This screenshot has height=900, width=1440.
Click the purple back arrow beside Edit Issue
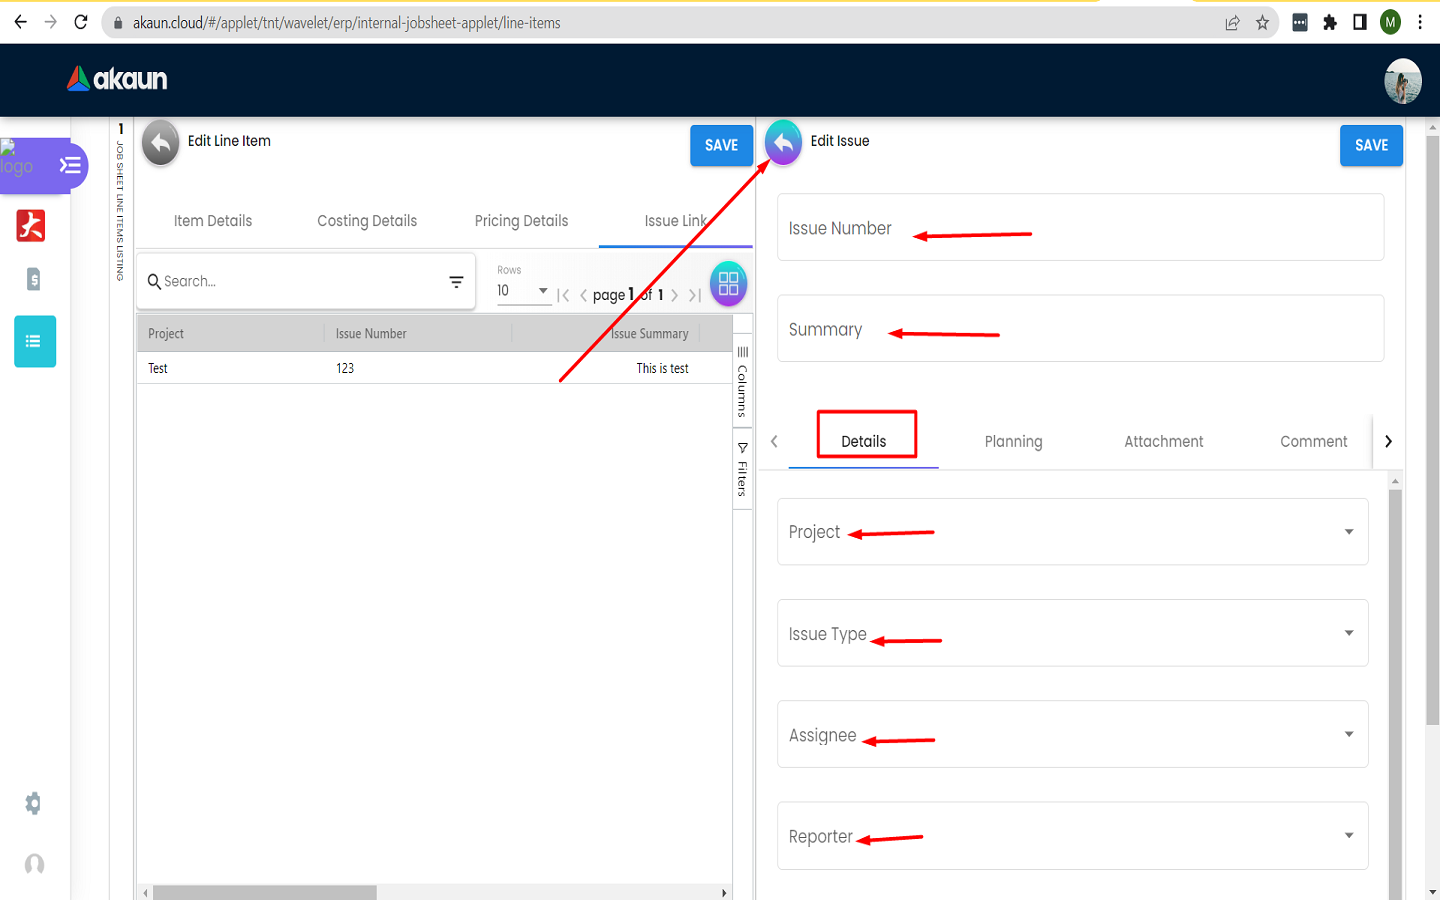783,143
